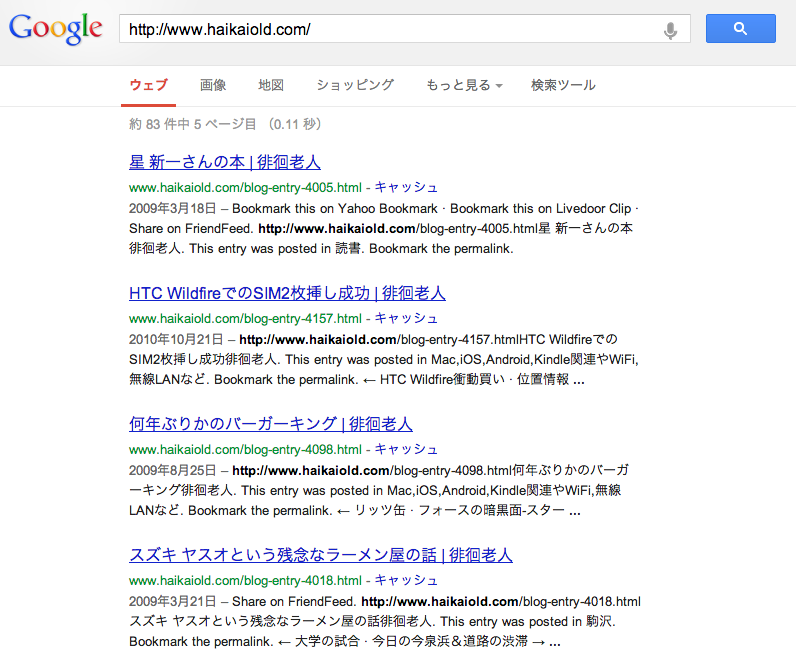The image size is (796, 663).
Task: Click キャッシュ link for blog-entry-4018
Action: (406, 580)
